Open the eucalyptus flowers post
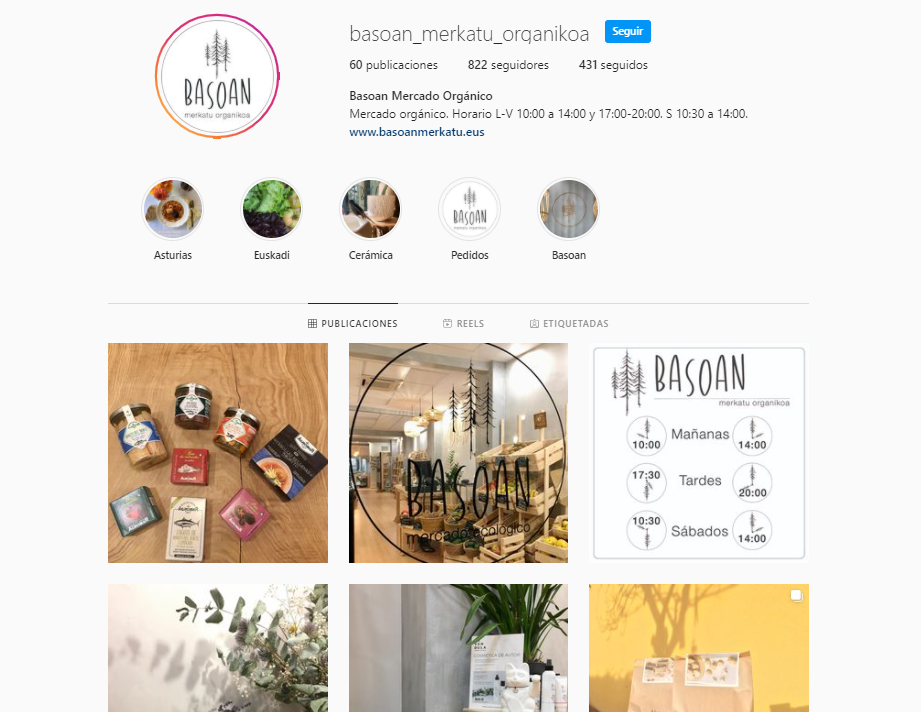Image resolution: width=921 pixels, height=712 pixels. pyautogui.click(x=218, y=648)
